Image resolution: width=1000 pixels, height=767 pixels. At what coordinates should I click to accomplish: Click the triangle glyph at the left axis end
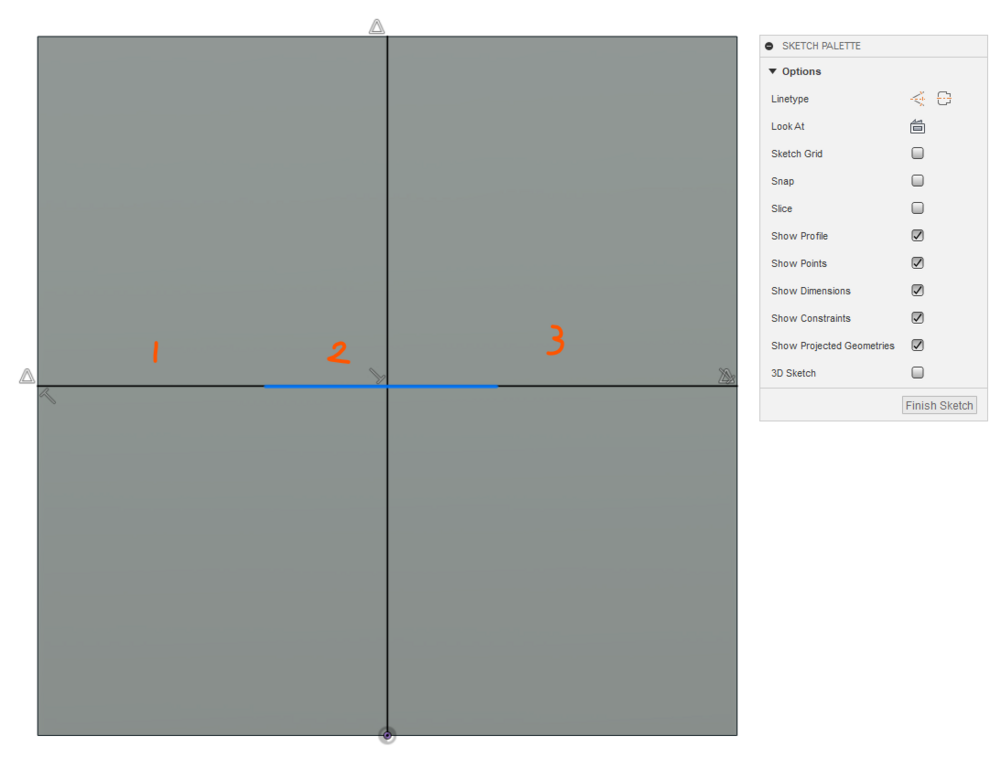coord(26,377)
